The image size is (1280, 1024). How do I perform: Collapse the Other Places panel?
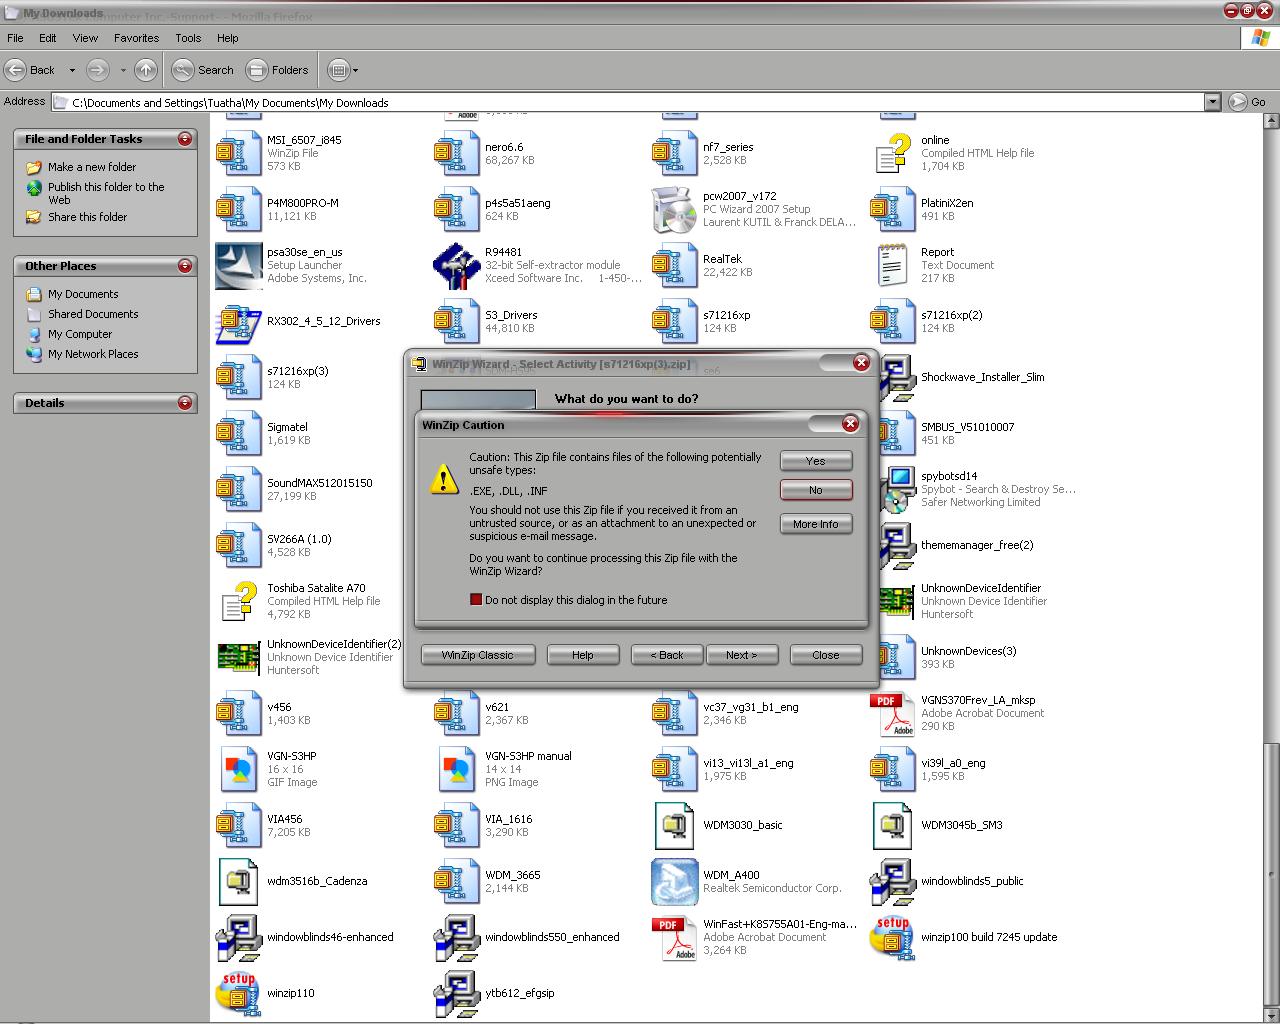click(185, 266)
